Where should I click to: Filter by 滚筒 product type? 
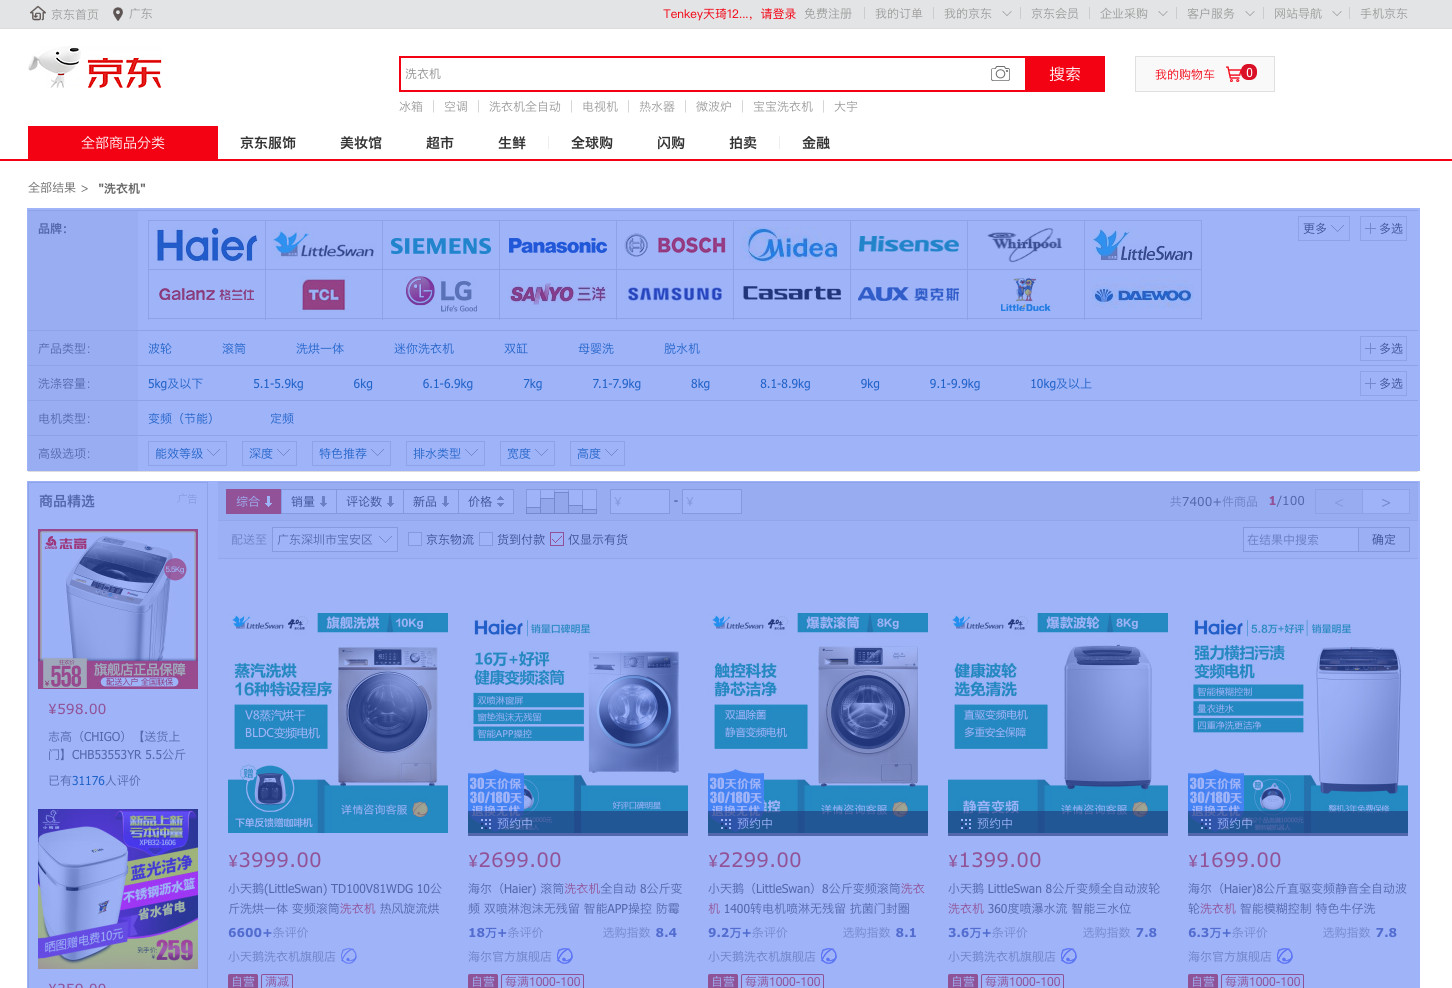point(234,348)
